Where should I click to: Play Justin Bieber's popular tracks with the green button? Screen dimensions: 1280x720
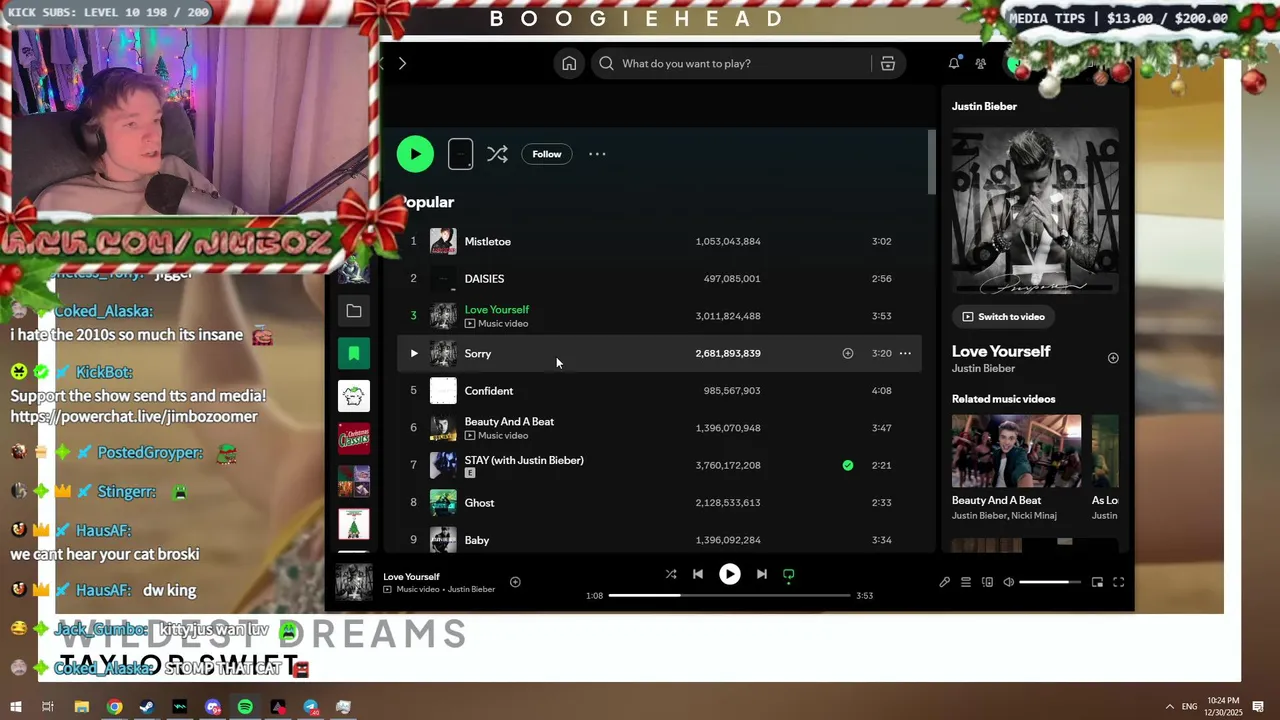click(x=415, y=154)
